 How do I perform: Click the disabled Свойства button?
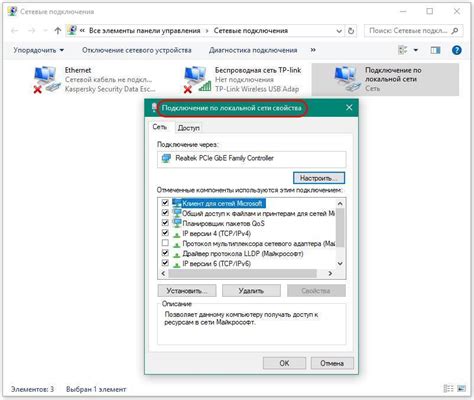coord(316,291)
